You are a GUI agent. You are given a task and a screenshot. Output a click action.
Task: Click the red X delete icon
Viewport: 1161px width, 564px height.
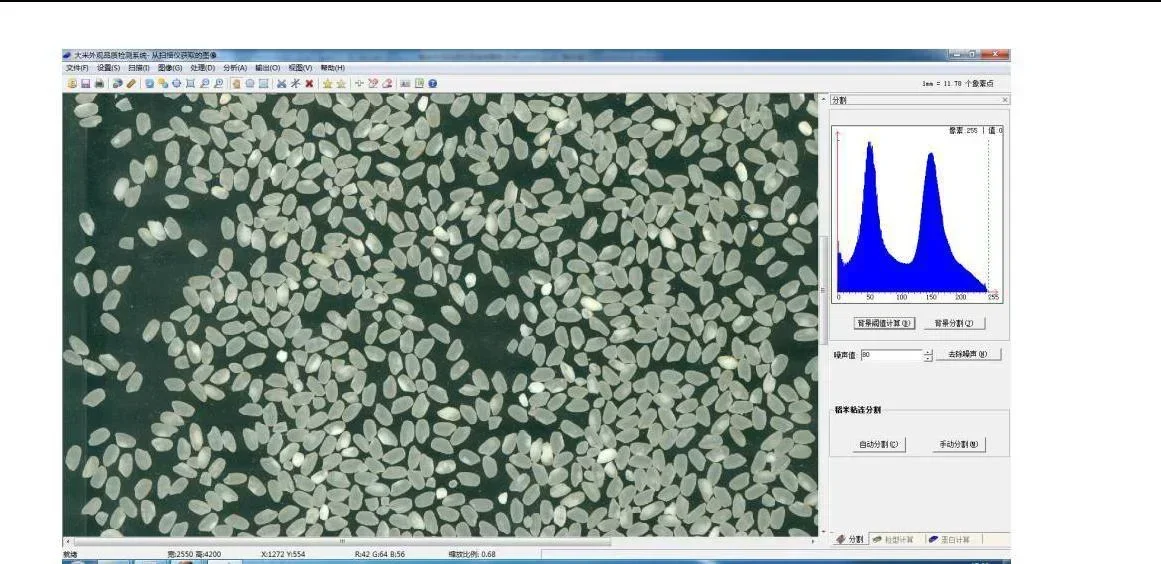pyautogui.click(x=310, y=84)
